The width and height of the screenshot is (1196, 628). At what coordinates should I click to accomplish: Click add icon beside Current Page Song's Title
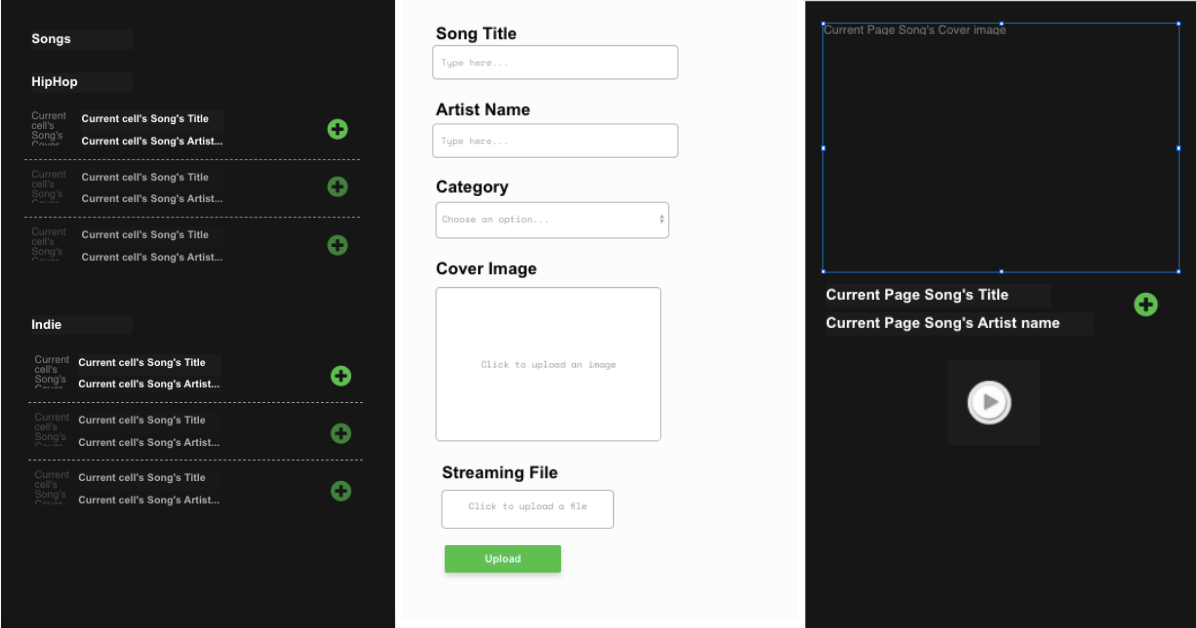point(1146,304)
